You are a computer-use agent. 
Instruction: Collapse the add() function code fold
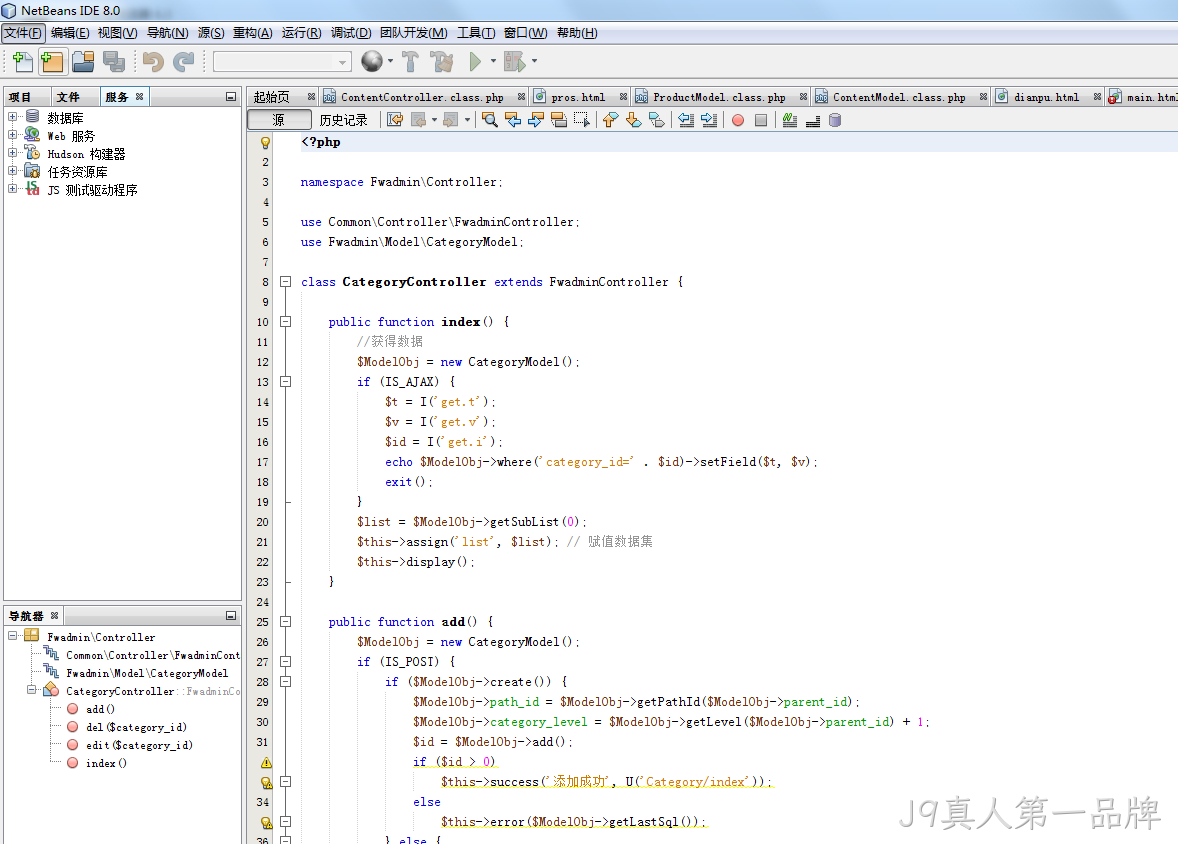point(285,622)
